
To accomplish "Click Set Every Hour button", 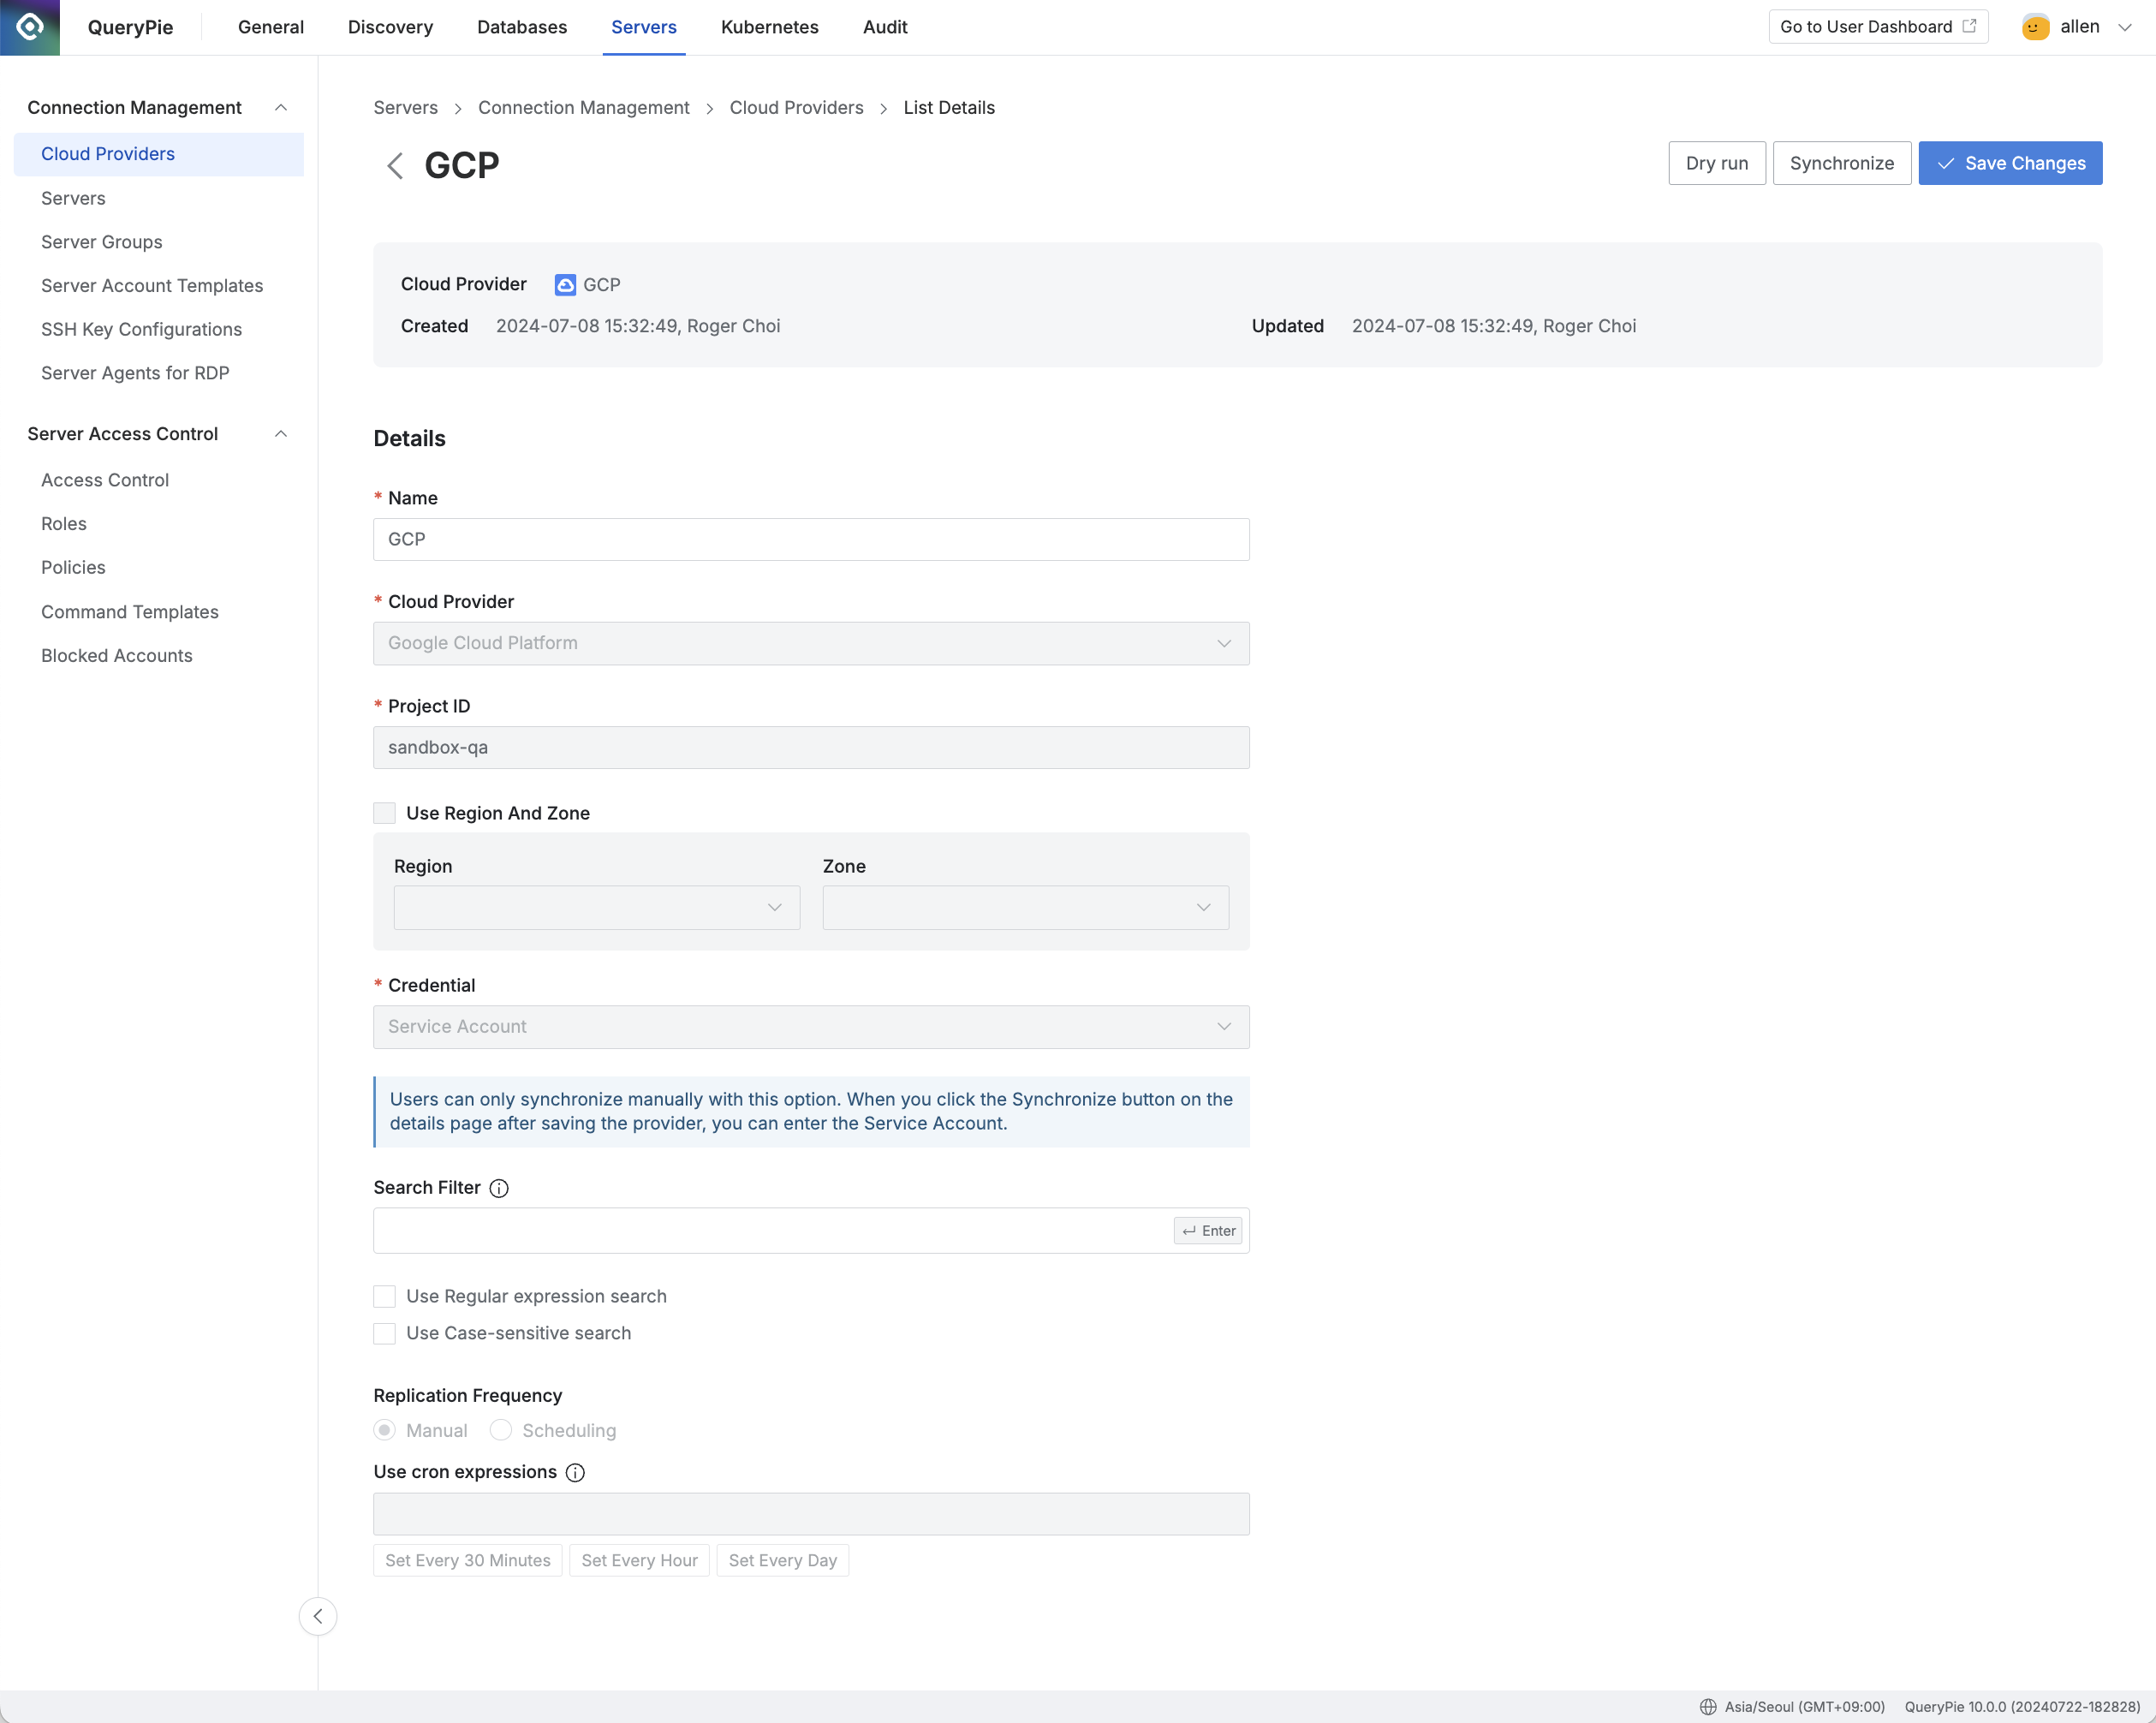I will pyautogui.click(x=640, y=1560).
